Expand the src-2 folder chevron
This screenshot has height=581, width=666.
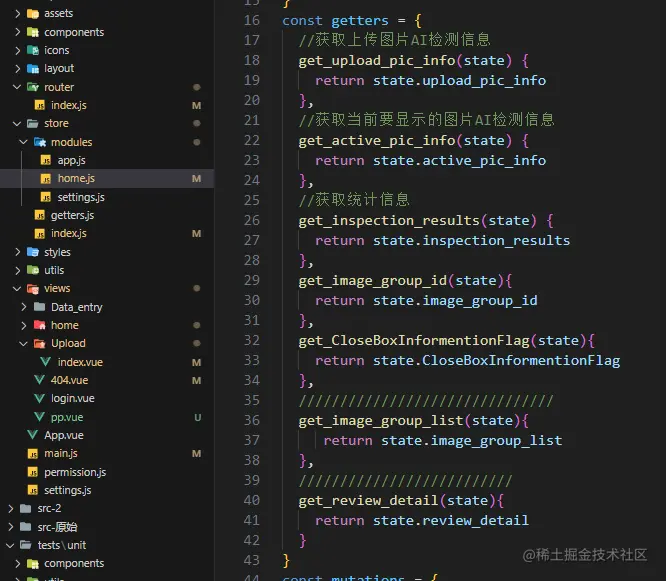point(11,508)
